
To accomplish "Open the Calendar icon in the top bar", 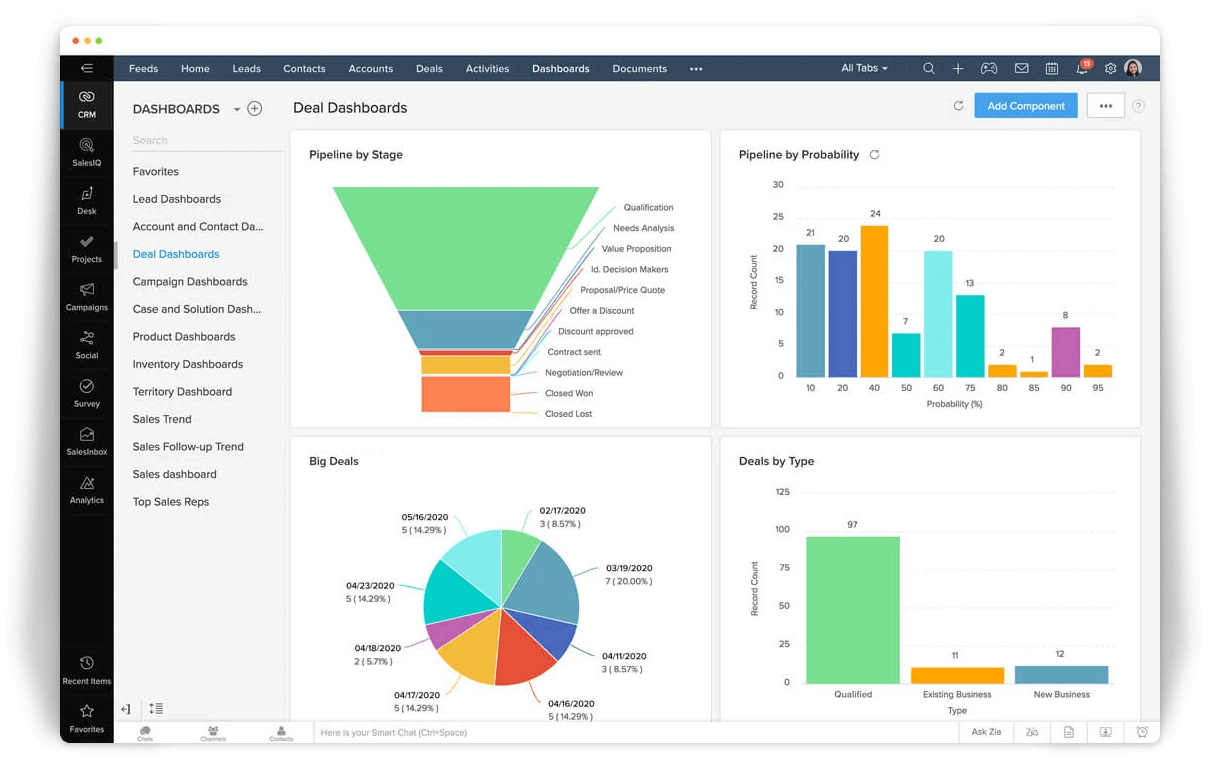I will click(x=1051, y=68).
